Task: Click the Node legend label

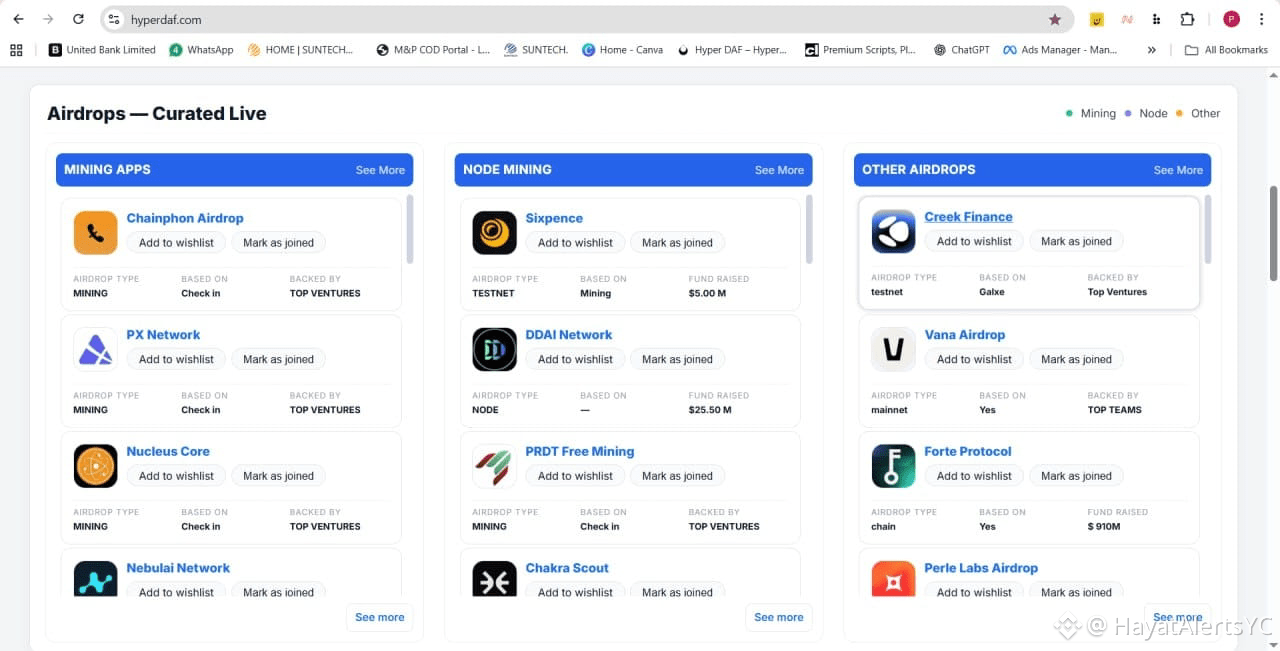Action: coord(1153,114)
